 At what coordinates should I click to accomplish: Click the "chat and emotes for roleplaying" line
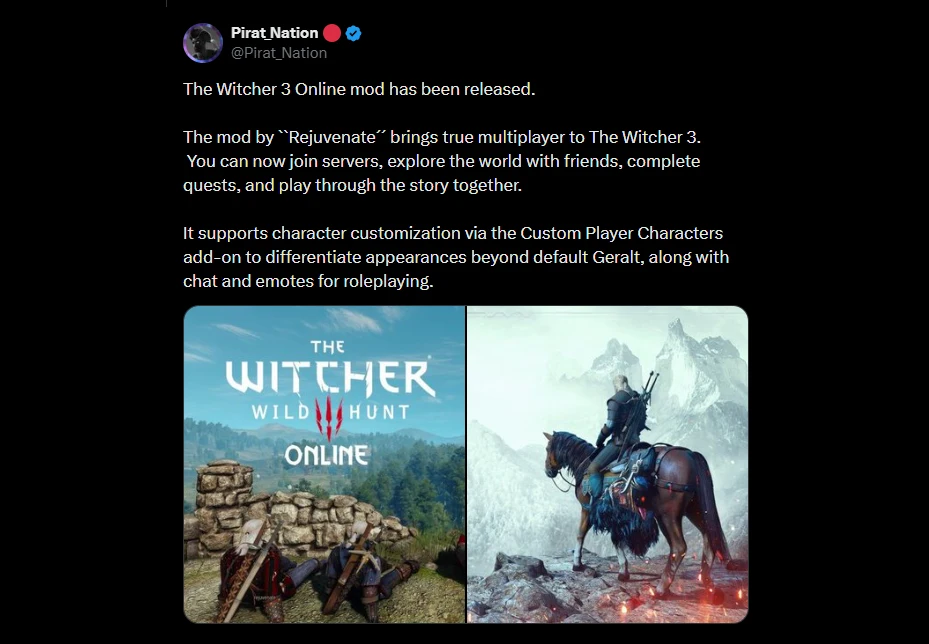[308, 281]
